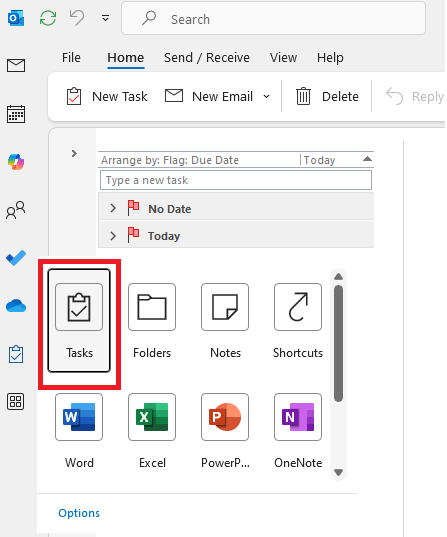Open the To Do checkmark app
447x537 pixels.
coord(16,258)
